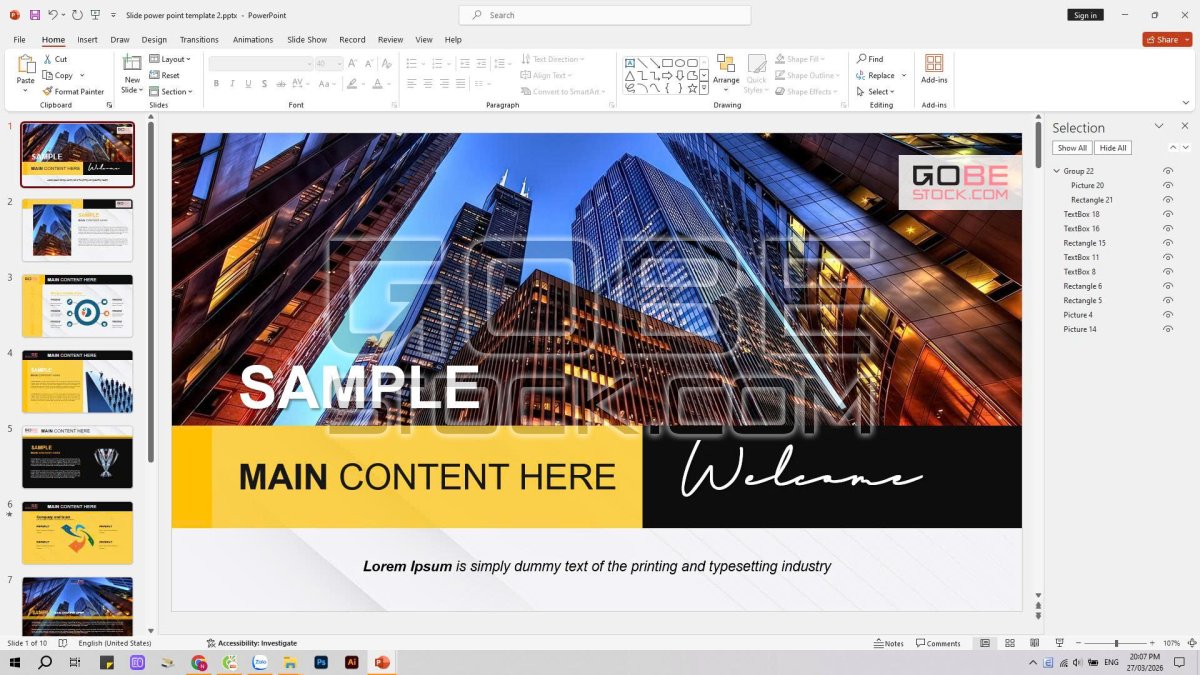Hide TextBox 18 with eye icon
This screenshot has height=675, width=1200.
click(x=1167, y=214)
